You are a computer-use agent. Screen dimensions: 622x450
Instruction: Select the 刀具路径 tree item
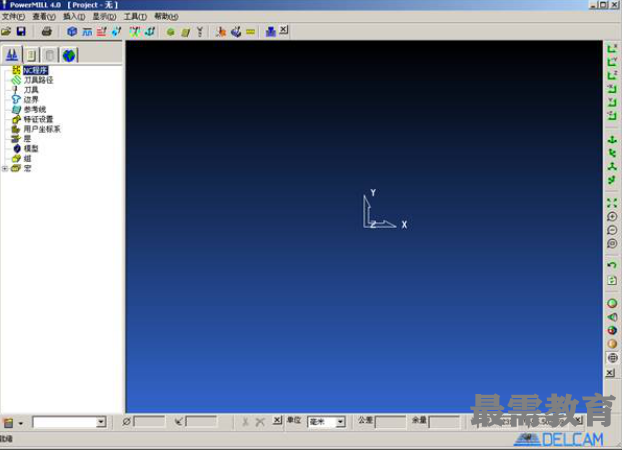pos(38,80)
